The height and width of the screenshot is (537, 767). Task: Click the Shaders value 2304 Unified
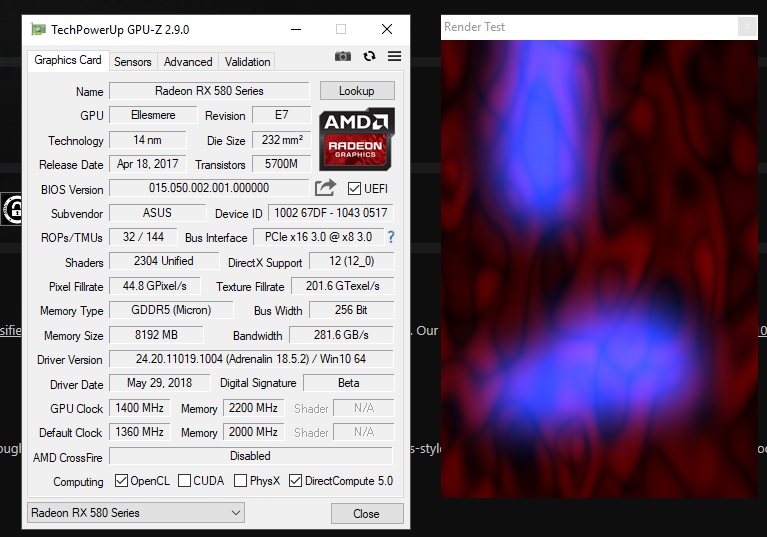[164, 261]
